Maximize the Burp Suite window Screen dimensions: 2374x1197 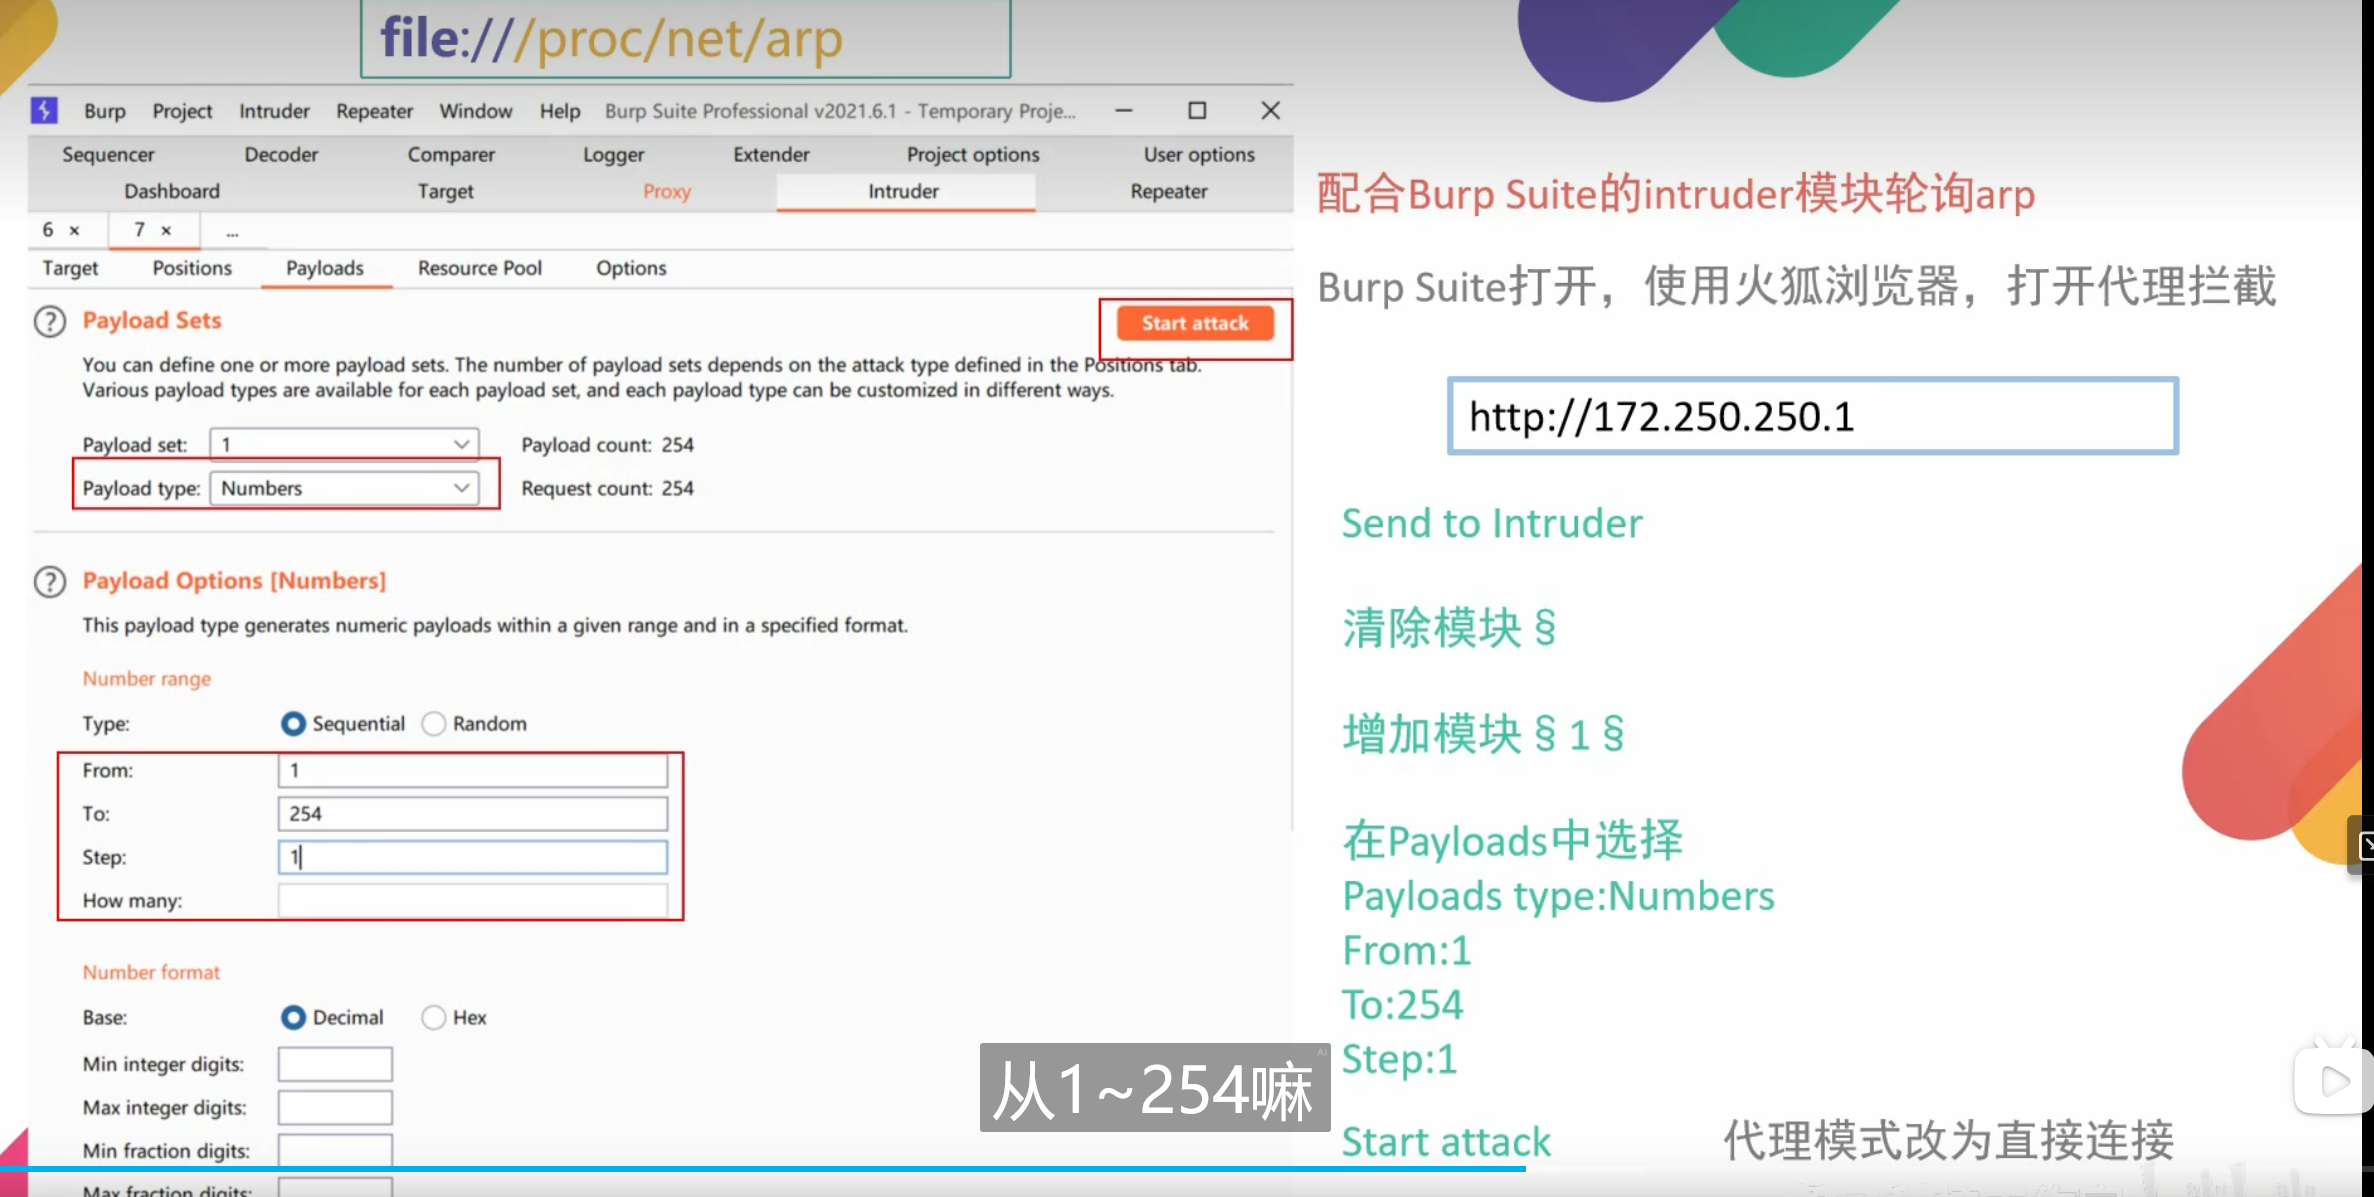pos(1197,110)
